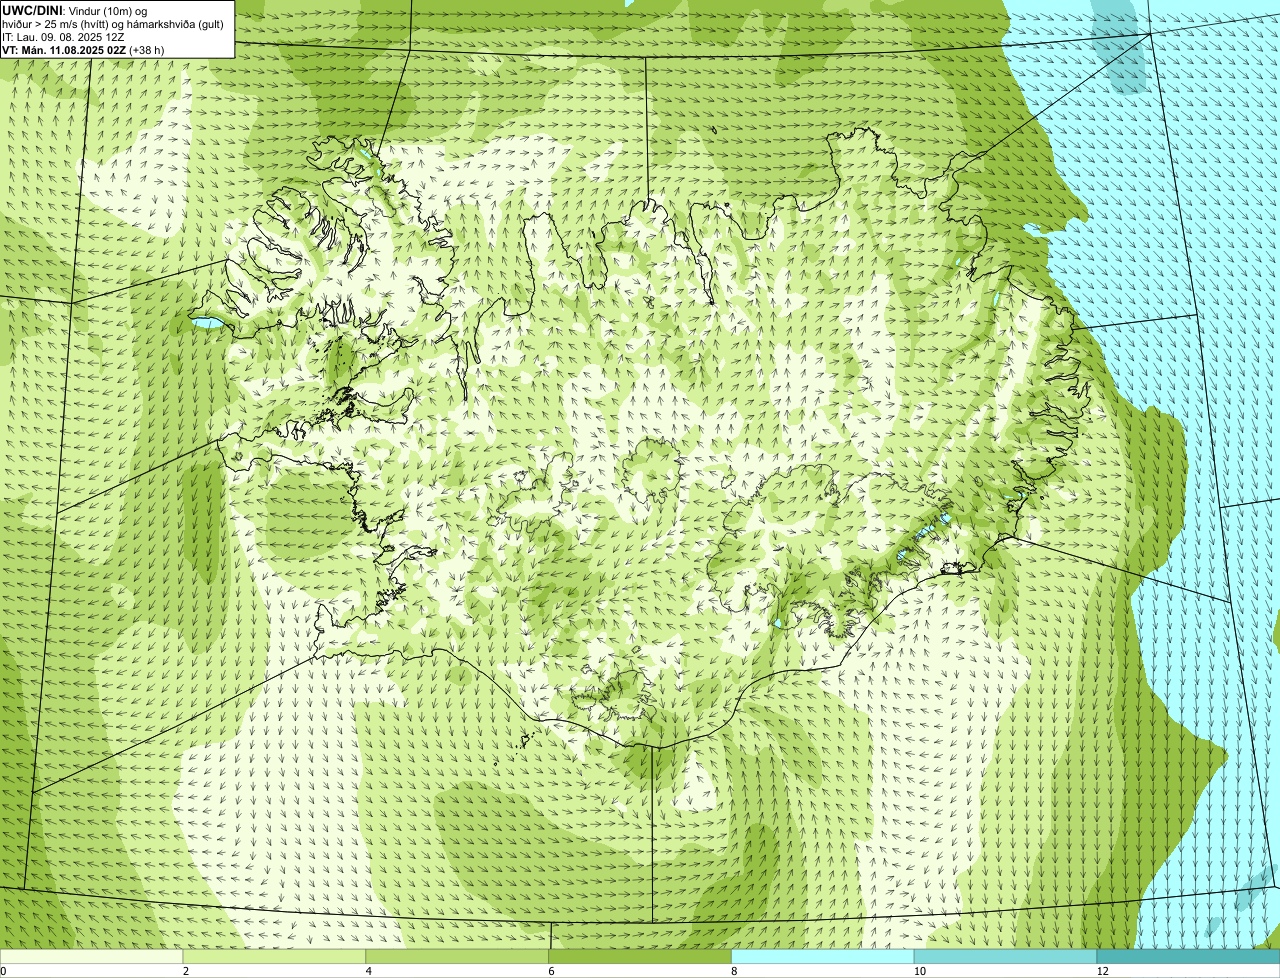Viewport: 1280px width, 978px height.
Task: Click the legend tick label '2'
Action: click(186, 971)
